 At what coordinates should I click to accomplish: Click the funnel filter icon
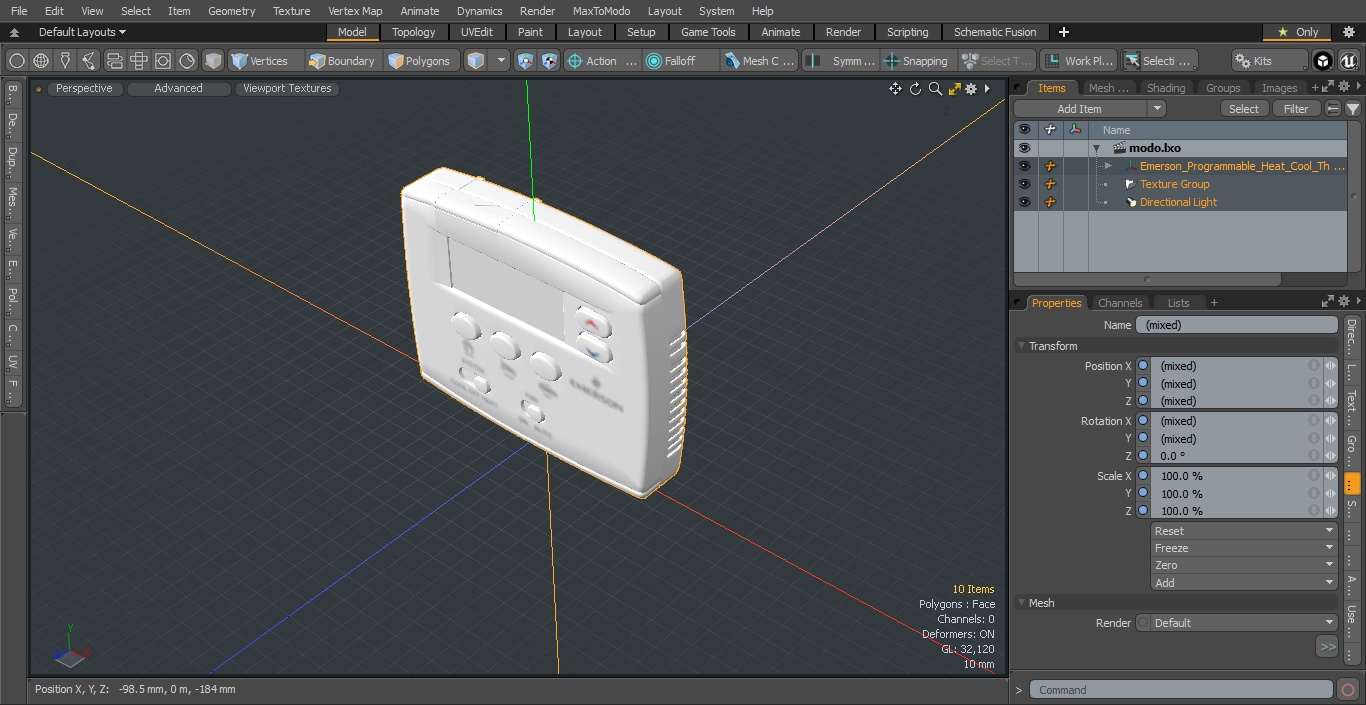click(1353, 109)
